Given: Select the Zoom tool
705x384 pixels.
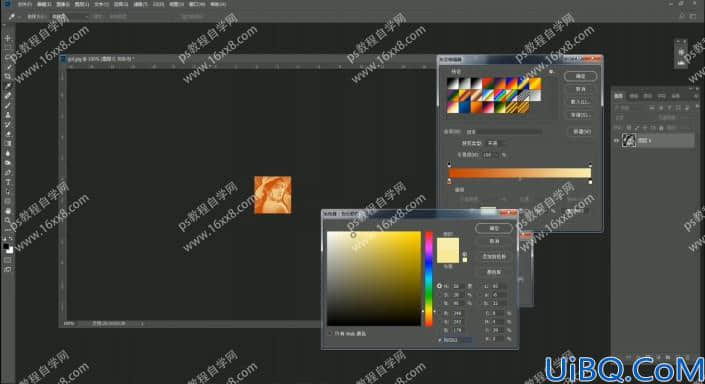Looking at the screenshot, I should [8, 220].
